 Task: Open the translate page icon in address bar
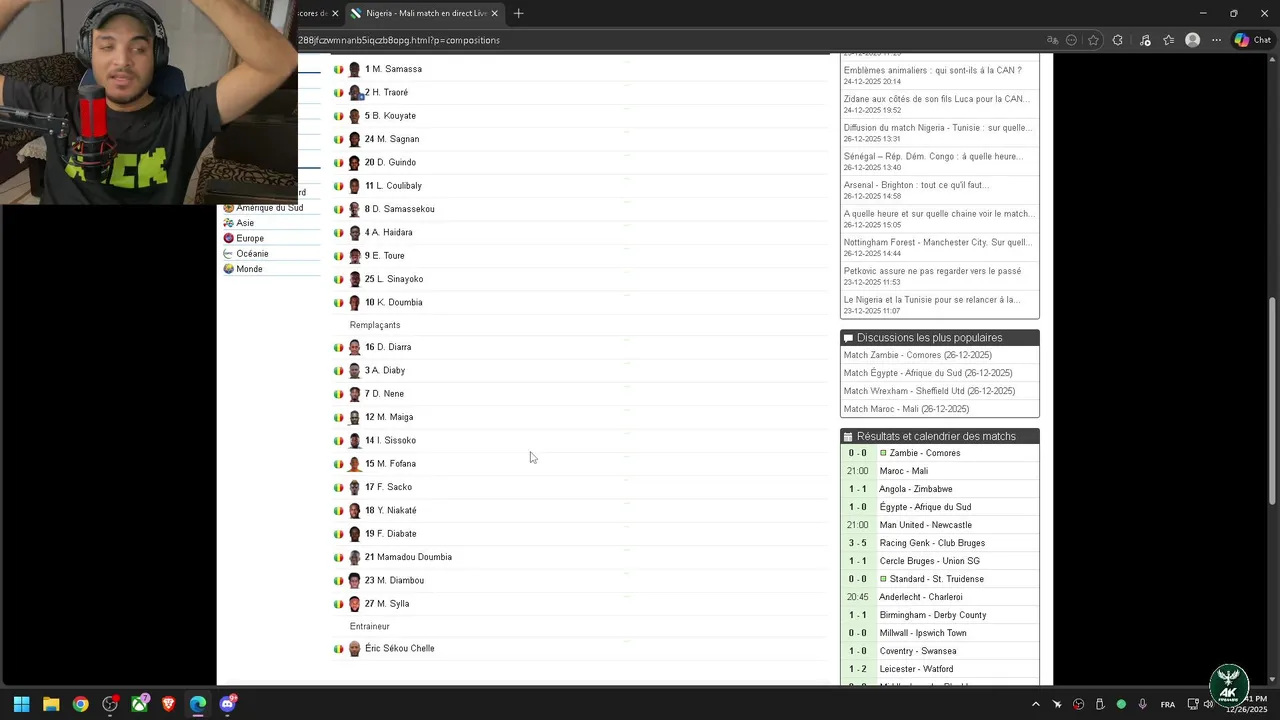1052,40
